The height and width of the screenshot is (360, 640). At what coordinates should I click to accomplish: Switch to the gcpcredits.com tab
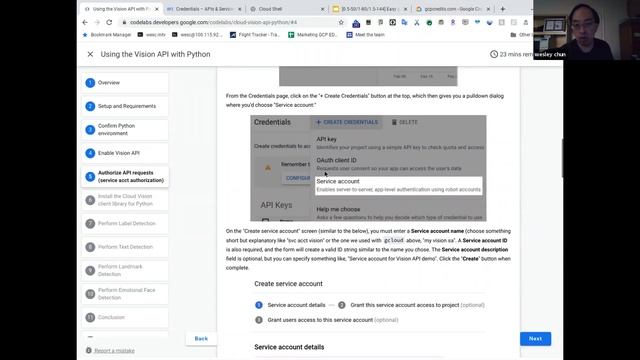click(453, 9)
